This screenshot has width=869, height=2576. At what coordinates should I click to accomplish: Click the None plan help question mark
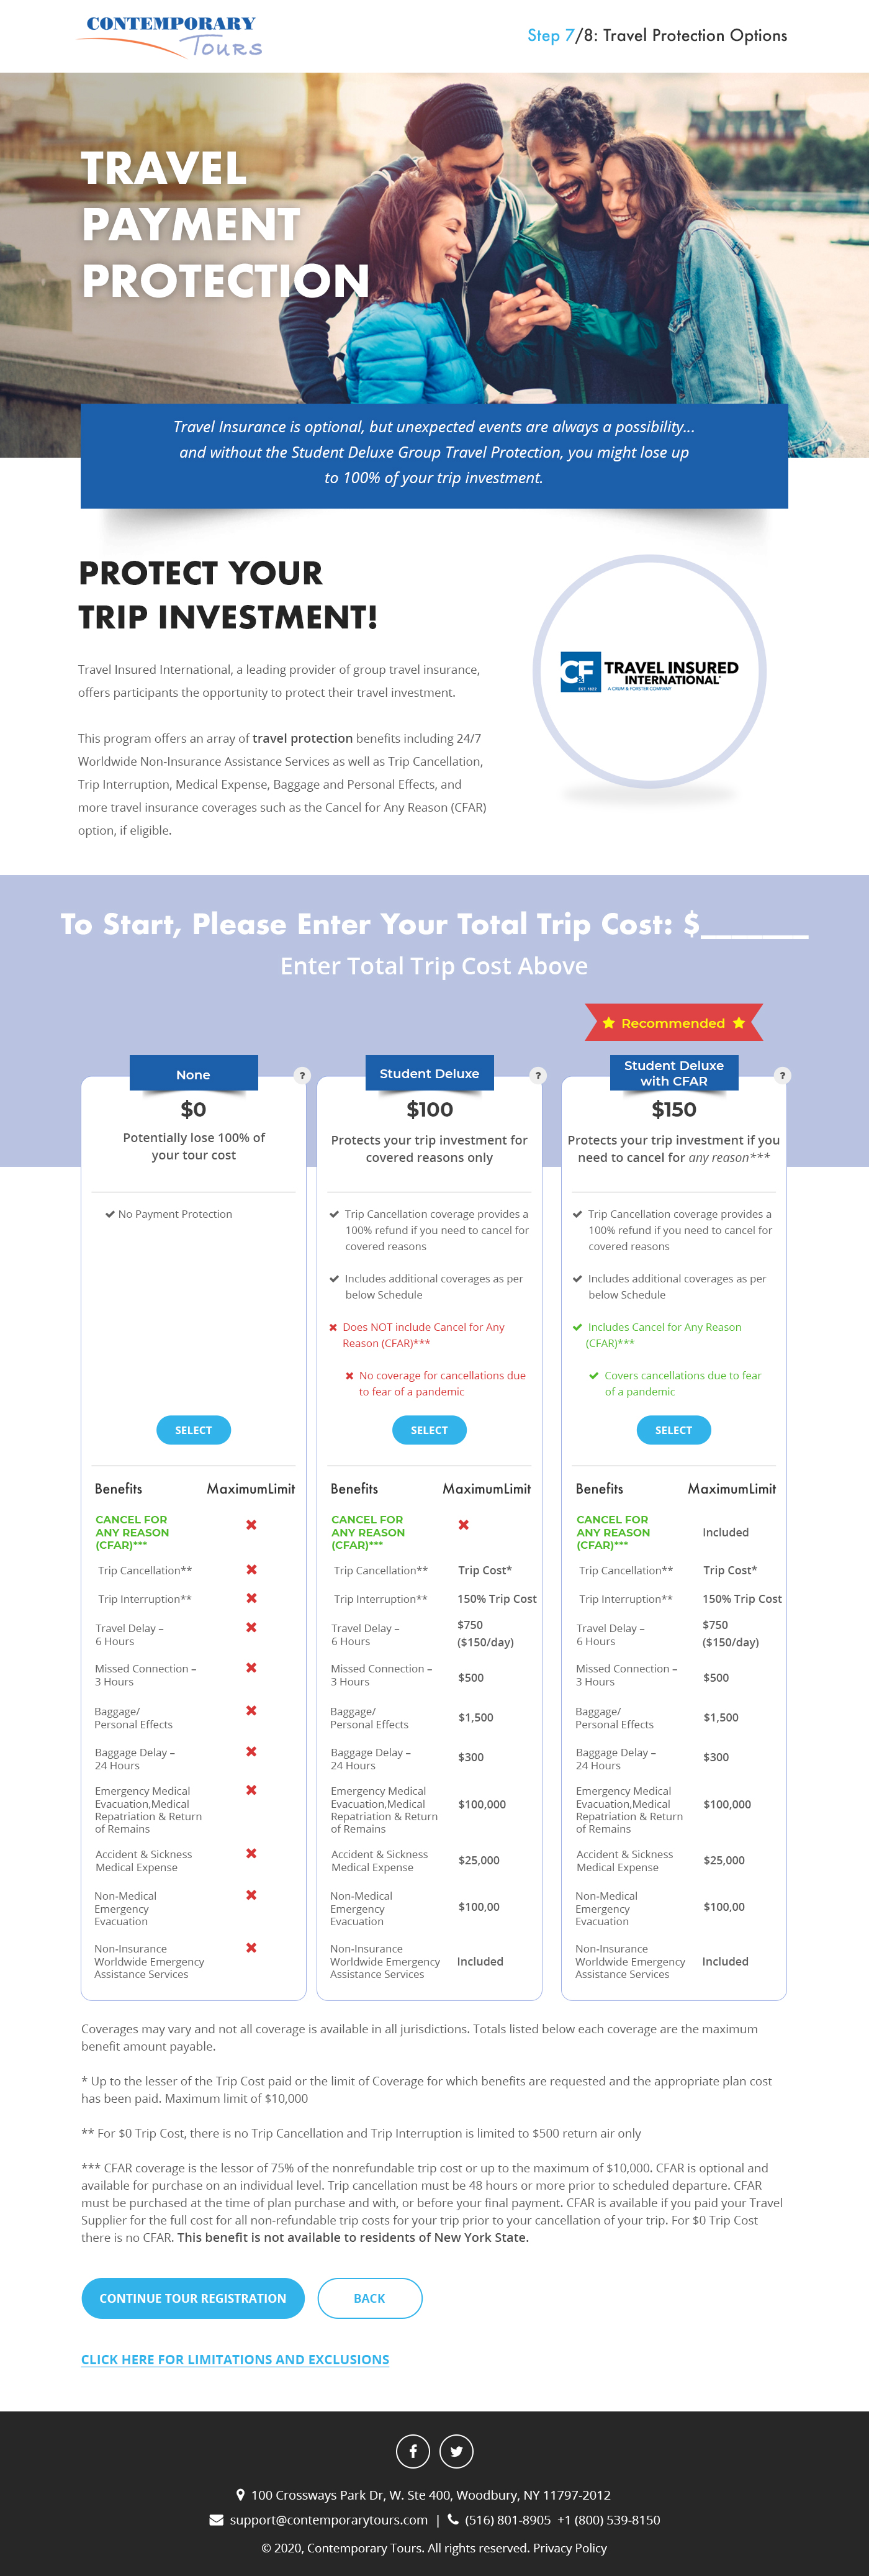[x=302, y=1075]
